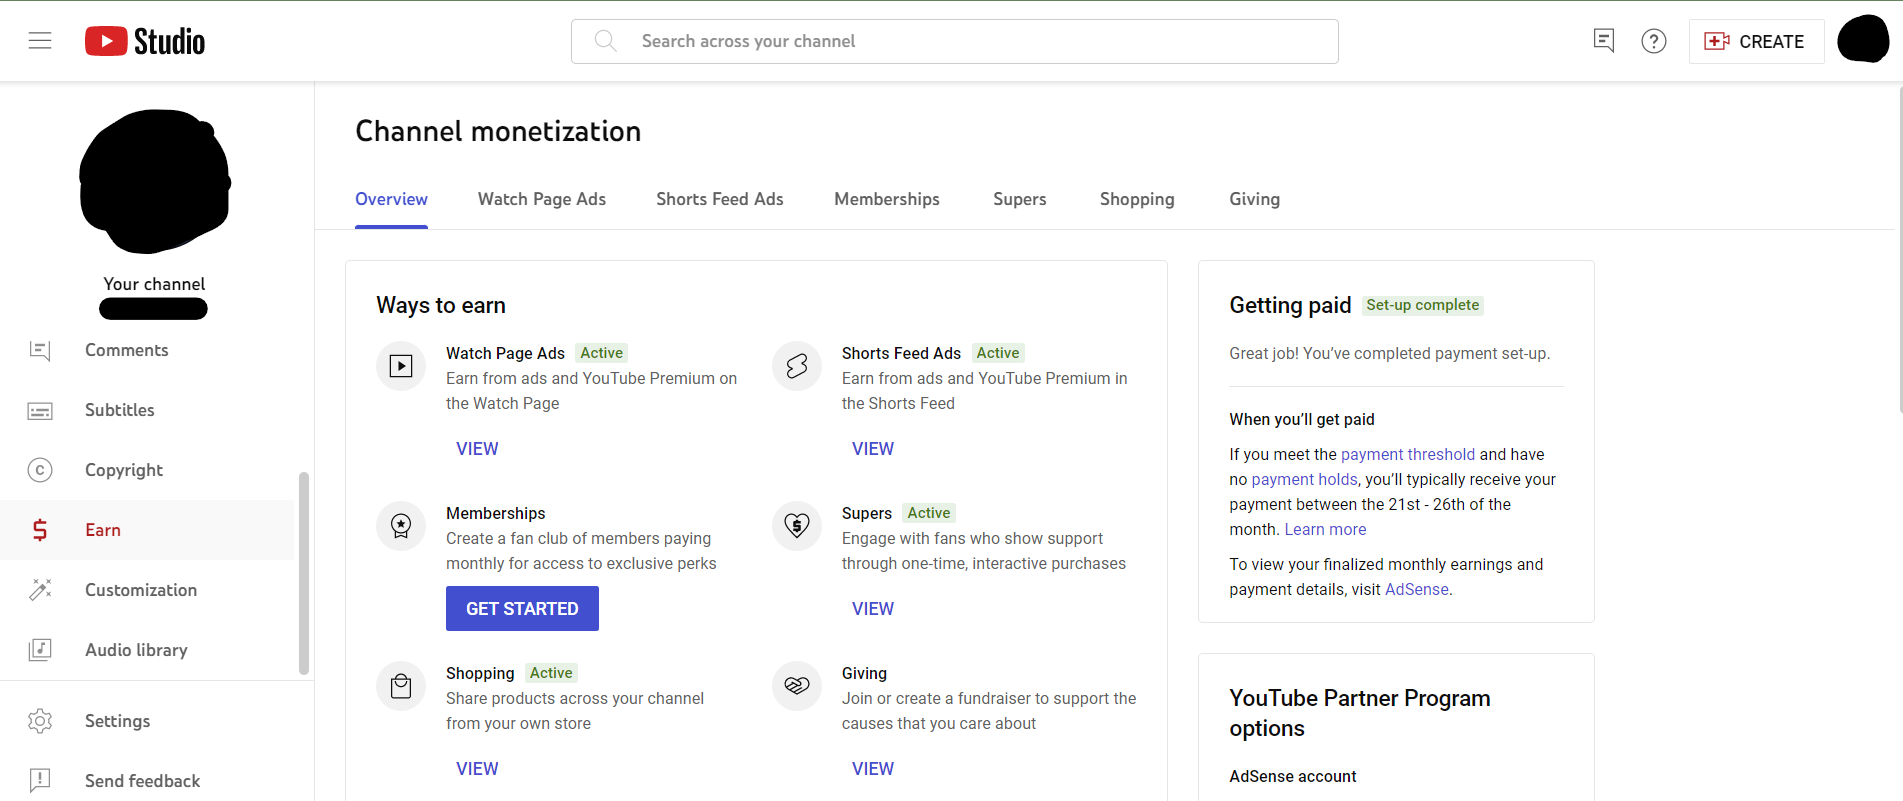The width and height of the screenshot is (1903, 801).
Task: Click the Earn dollar sign icon
Action: tap(40, 530)
